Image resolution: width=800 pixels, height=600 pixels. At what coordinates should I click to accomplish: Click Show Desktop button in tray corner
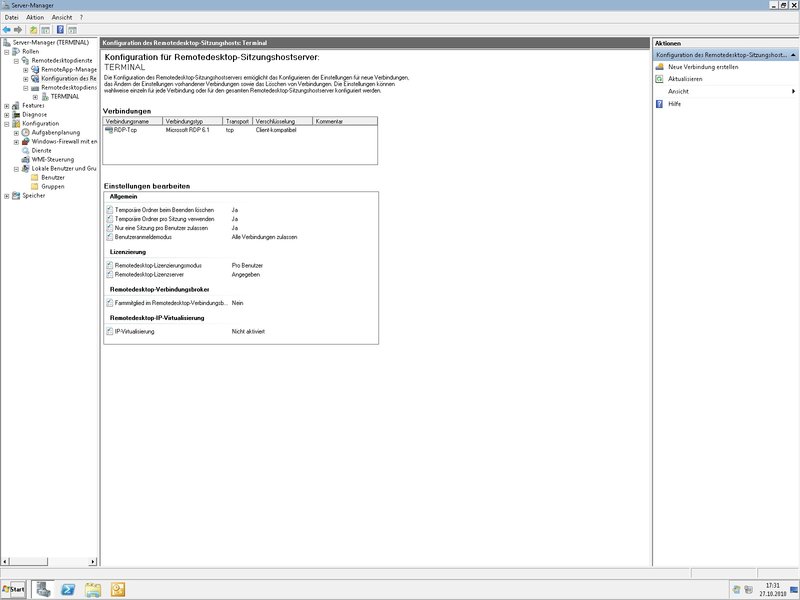[x=794, y=590]
